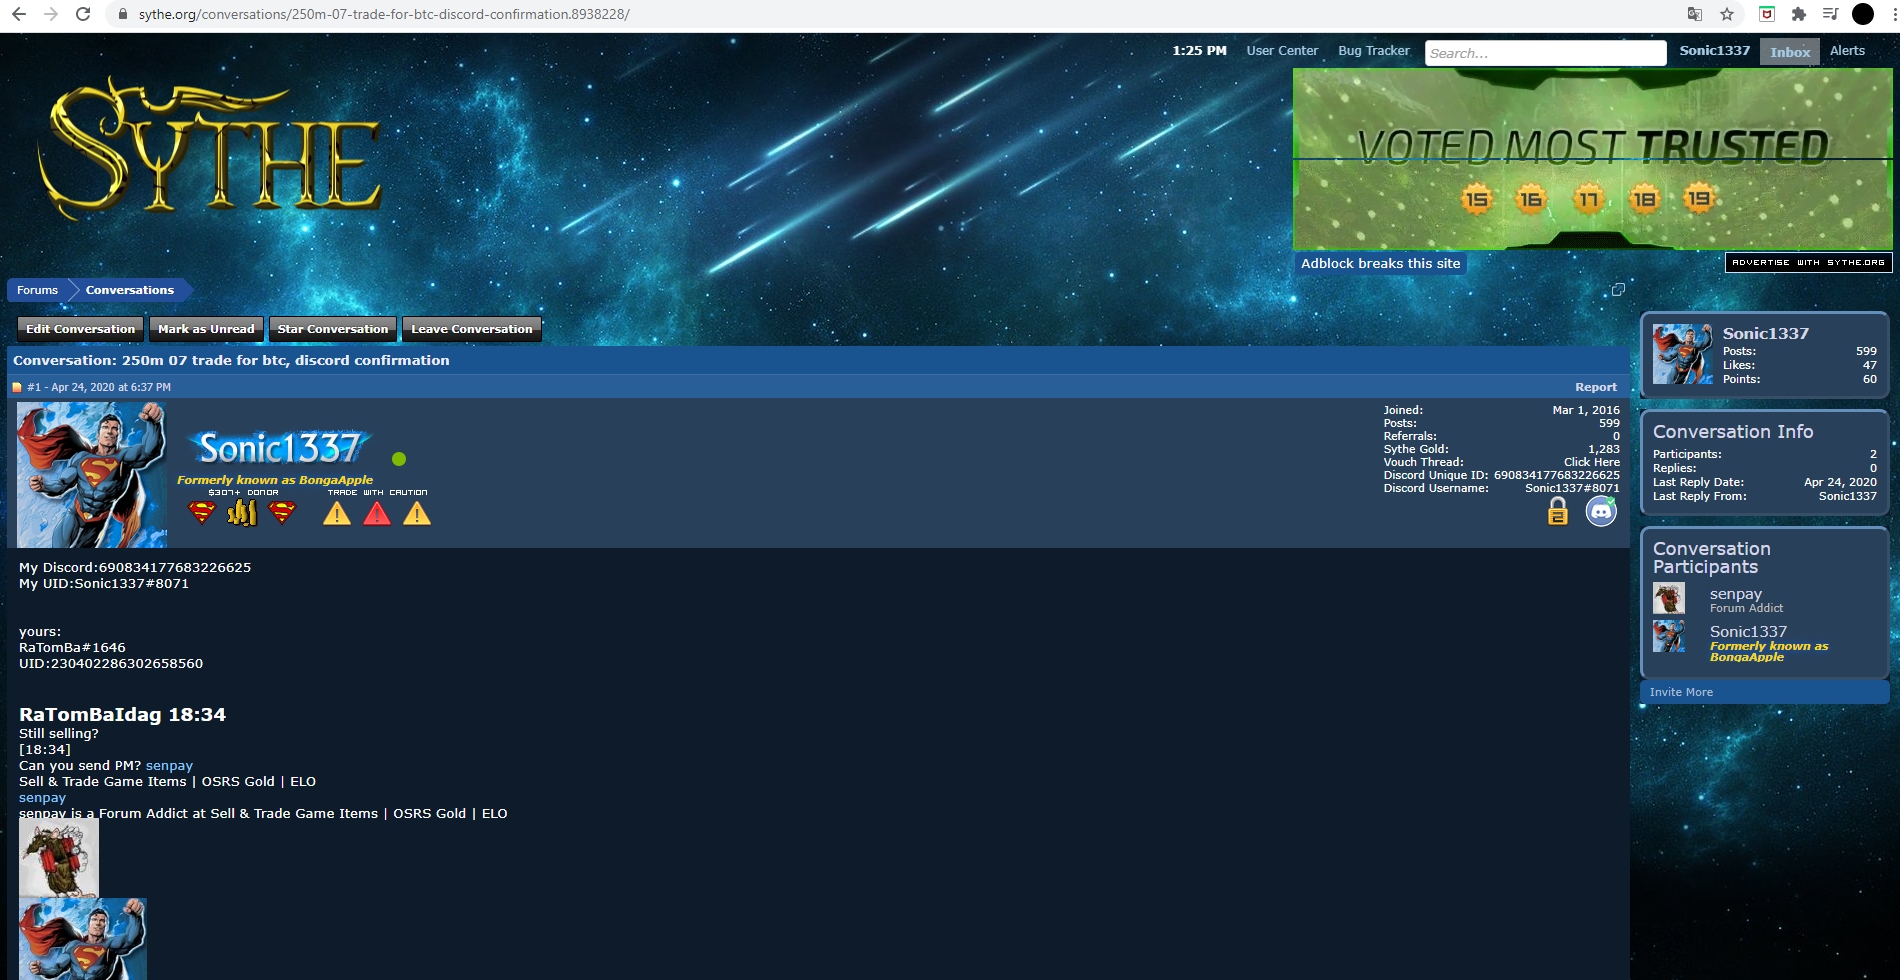Click the Voted Most Trusted banner

click(1592, 159)
